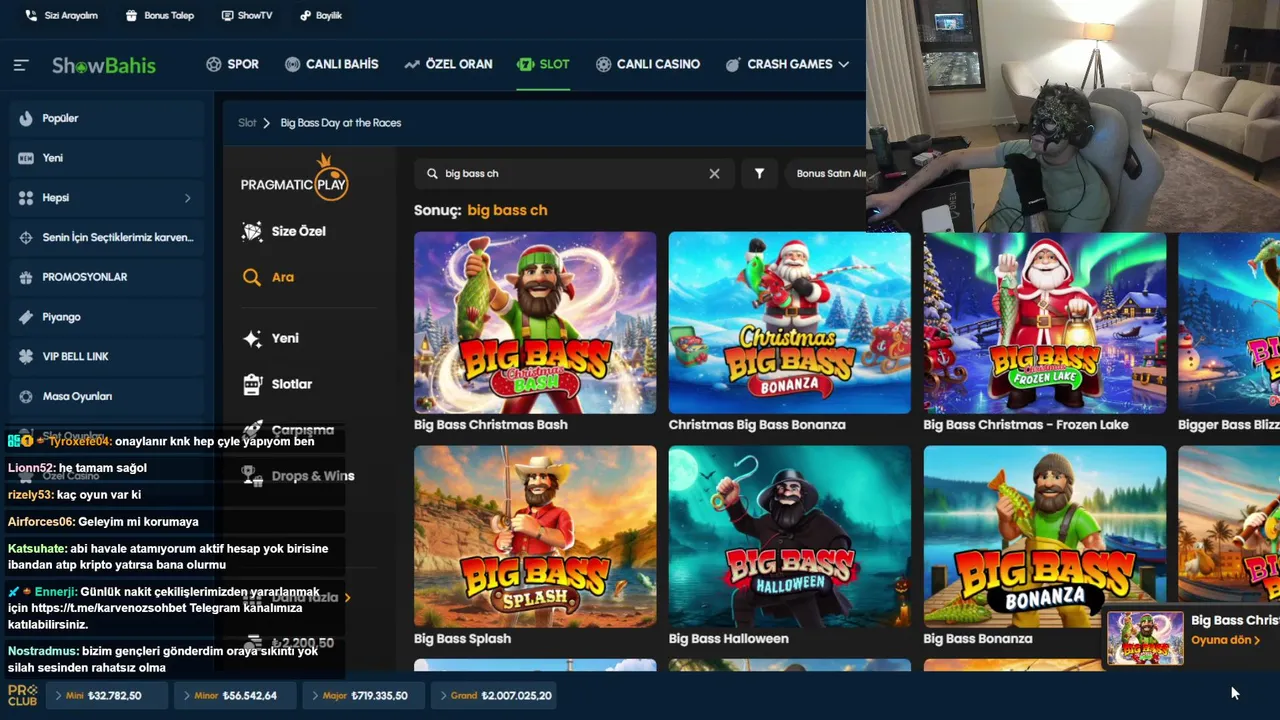This screenshot has height=720, width=1280.
Task: Open Piyango in the sidebar
Action: [106, 317]
